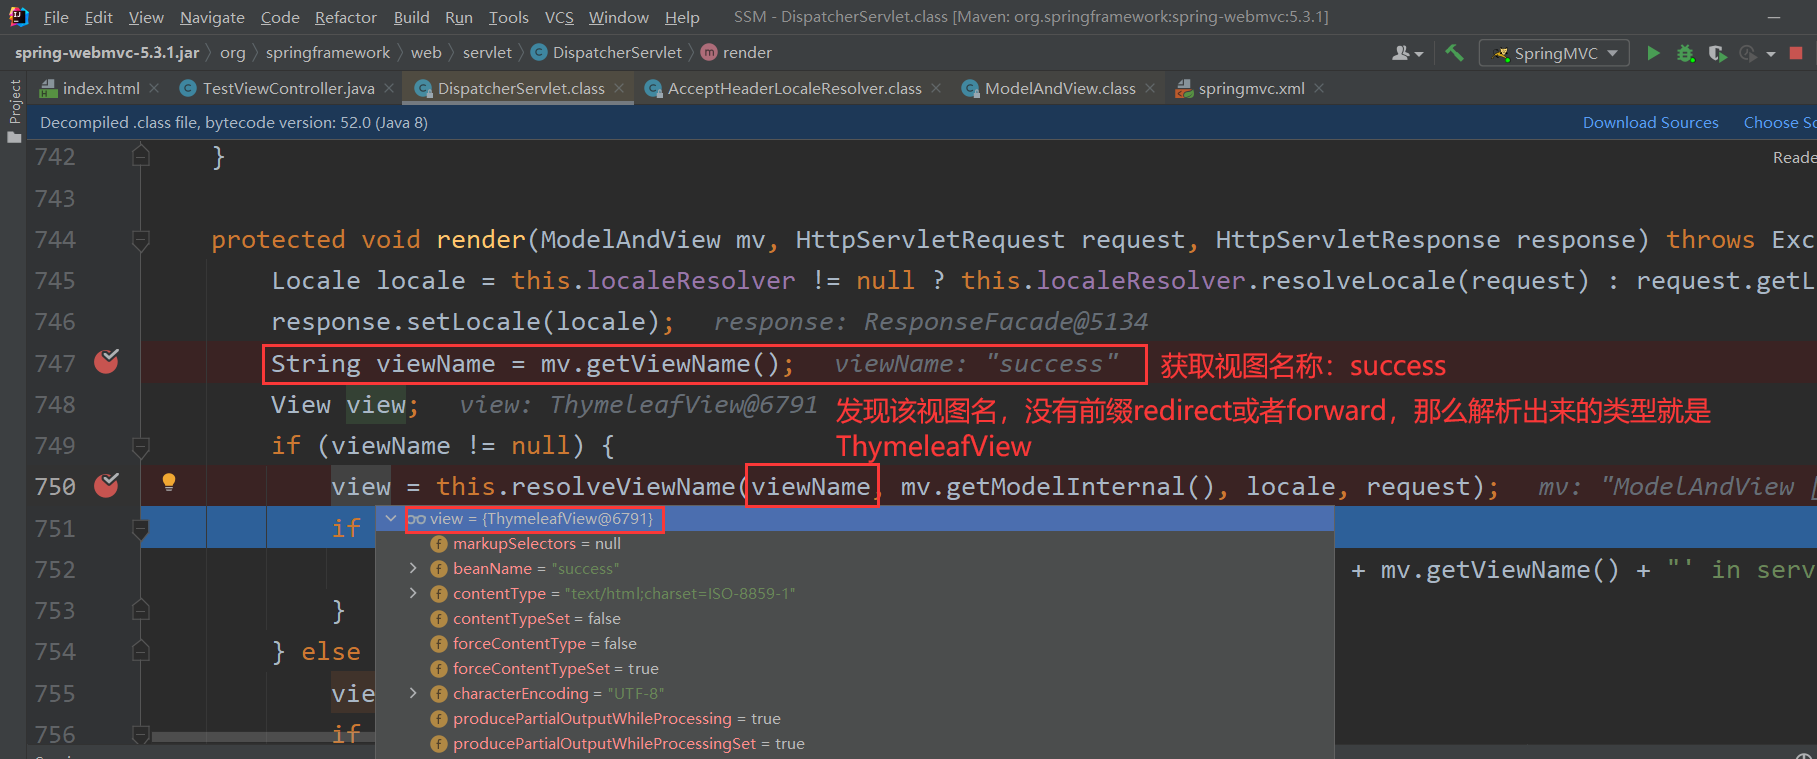This screenshot has width=1817, height=759.
Task: Fold the else block at line 754
Action: pyautogui.click(x=141, y=652)
